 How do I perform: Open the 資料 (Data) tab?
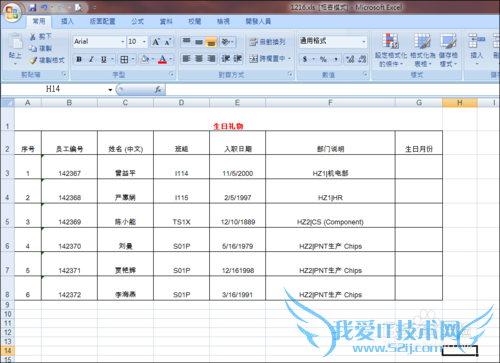coord(166,21)
